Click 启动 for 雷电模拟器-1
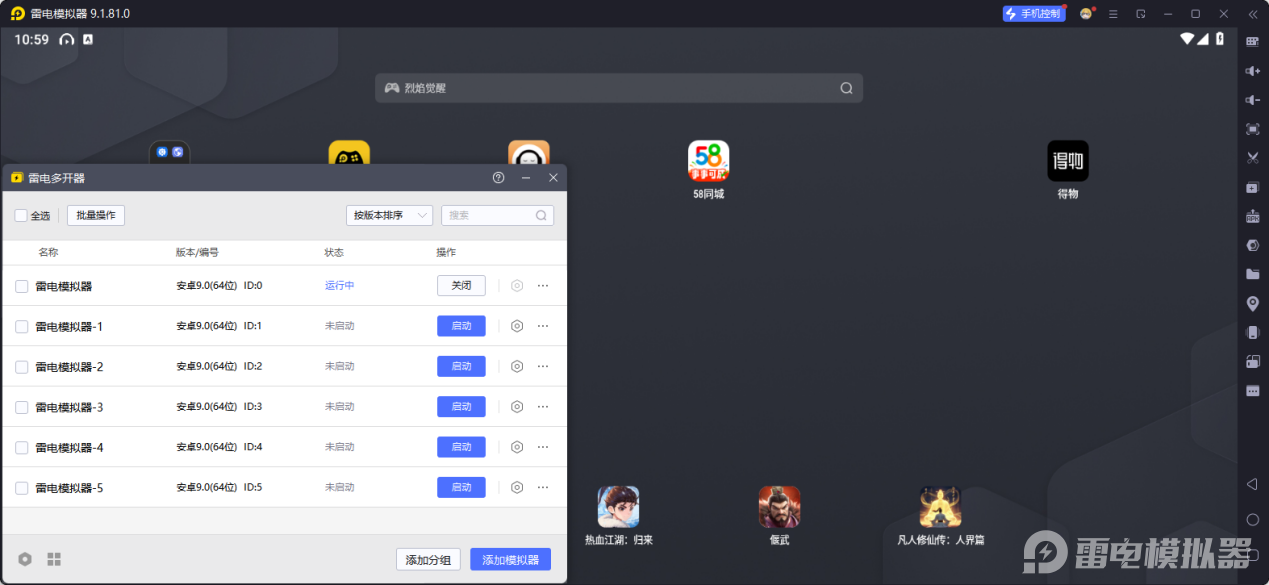This screenshot has width=1269, height=585. point(461,326)
